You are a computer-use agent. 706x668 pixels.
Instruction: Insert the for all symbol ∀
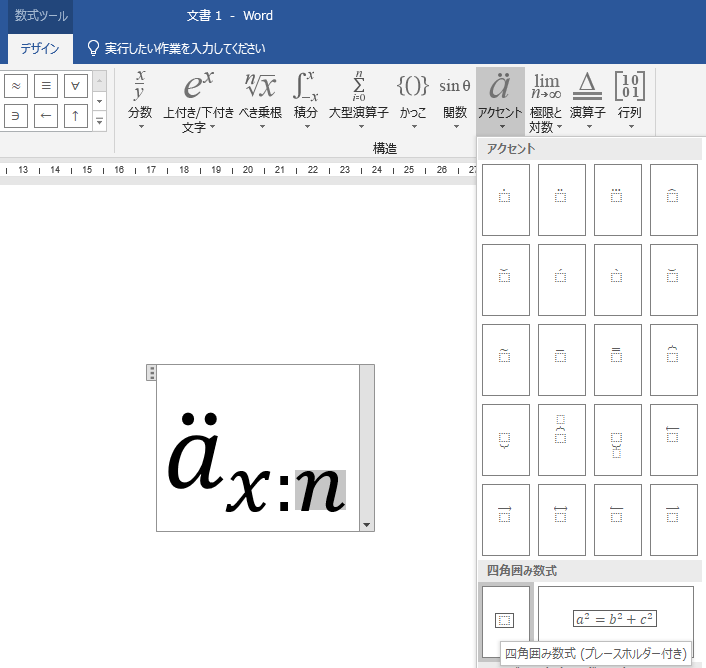tap(76, 86)
